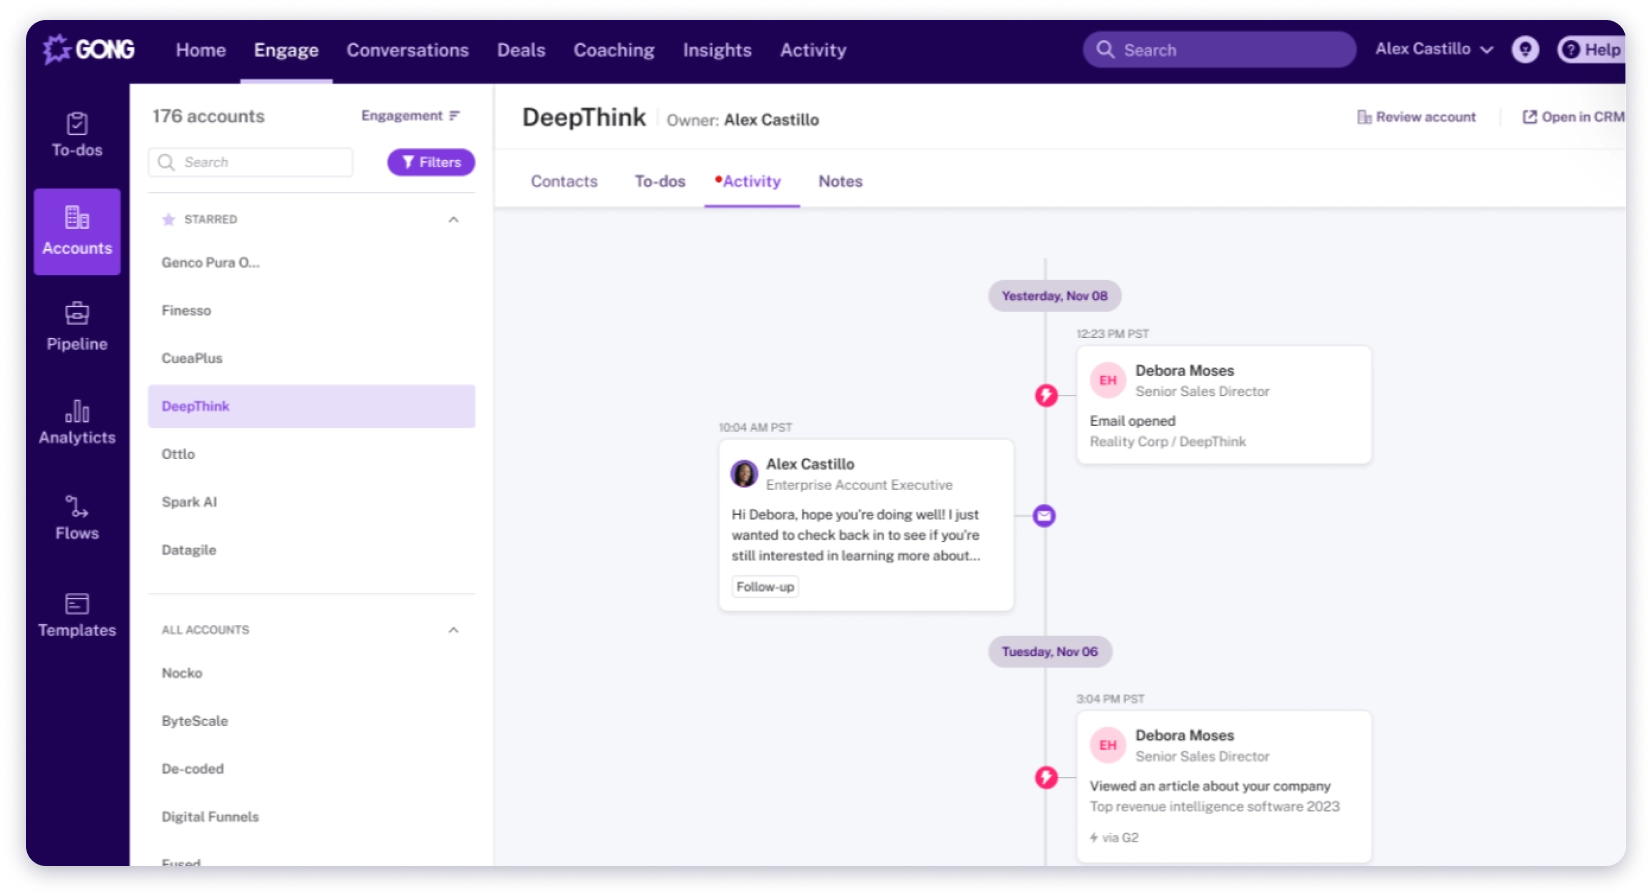Open the Pipeline sidebar section

click(x=77, y=327)
